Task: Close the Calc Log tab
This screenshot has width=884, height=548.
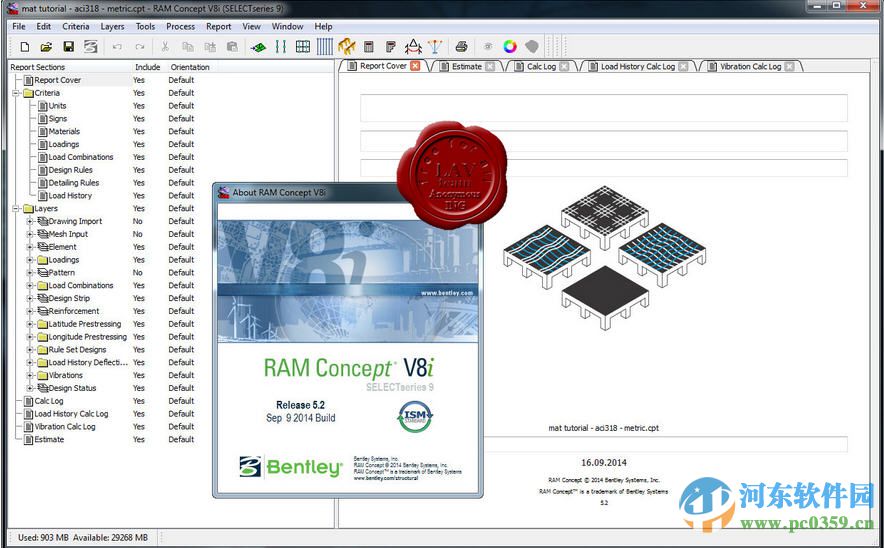Action: pos(564,67)
